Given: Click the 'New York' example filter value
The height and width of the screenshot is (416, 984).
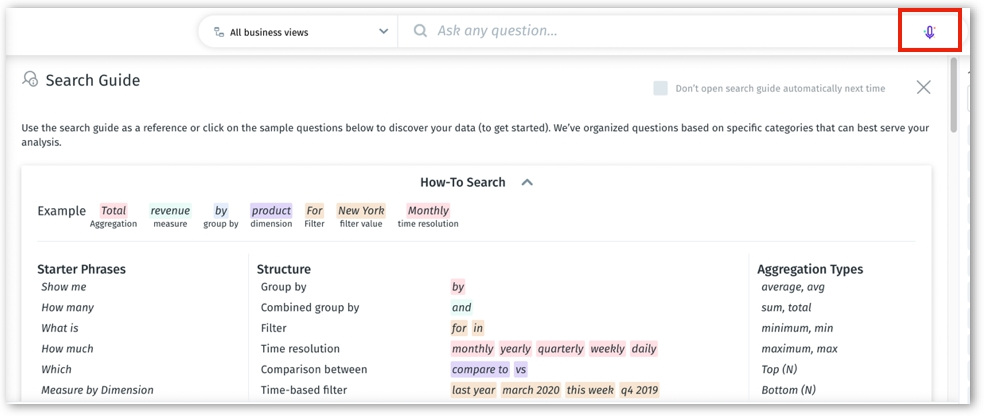Looking at the screenshot, I should pyautogui.click(x=361, y=211).
